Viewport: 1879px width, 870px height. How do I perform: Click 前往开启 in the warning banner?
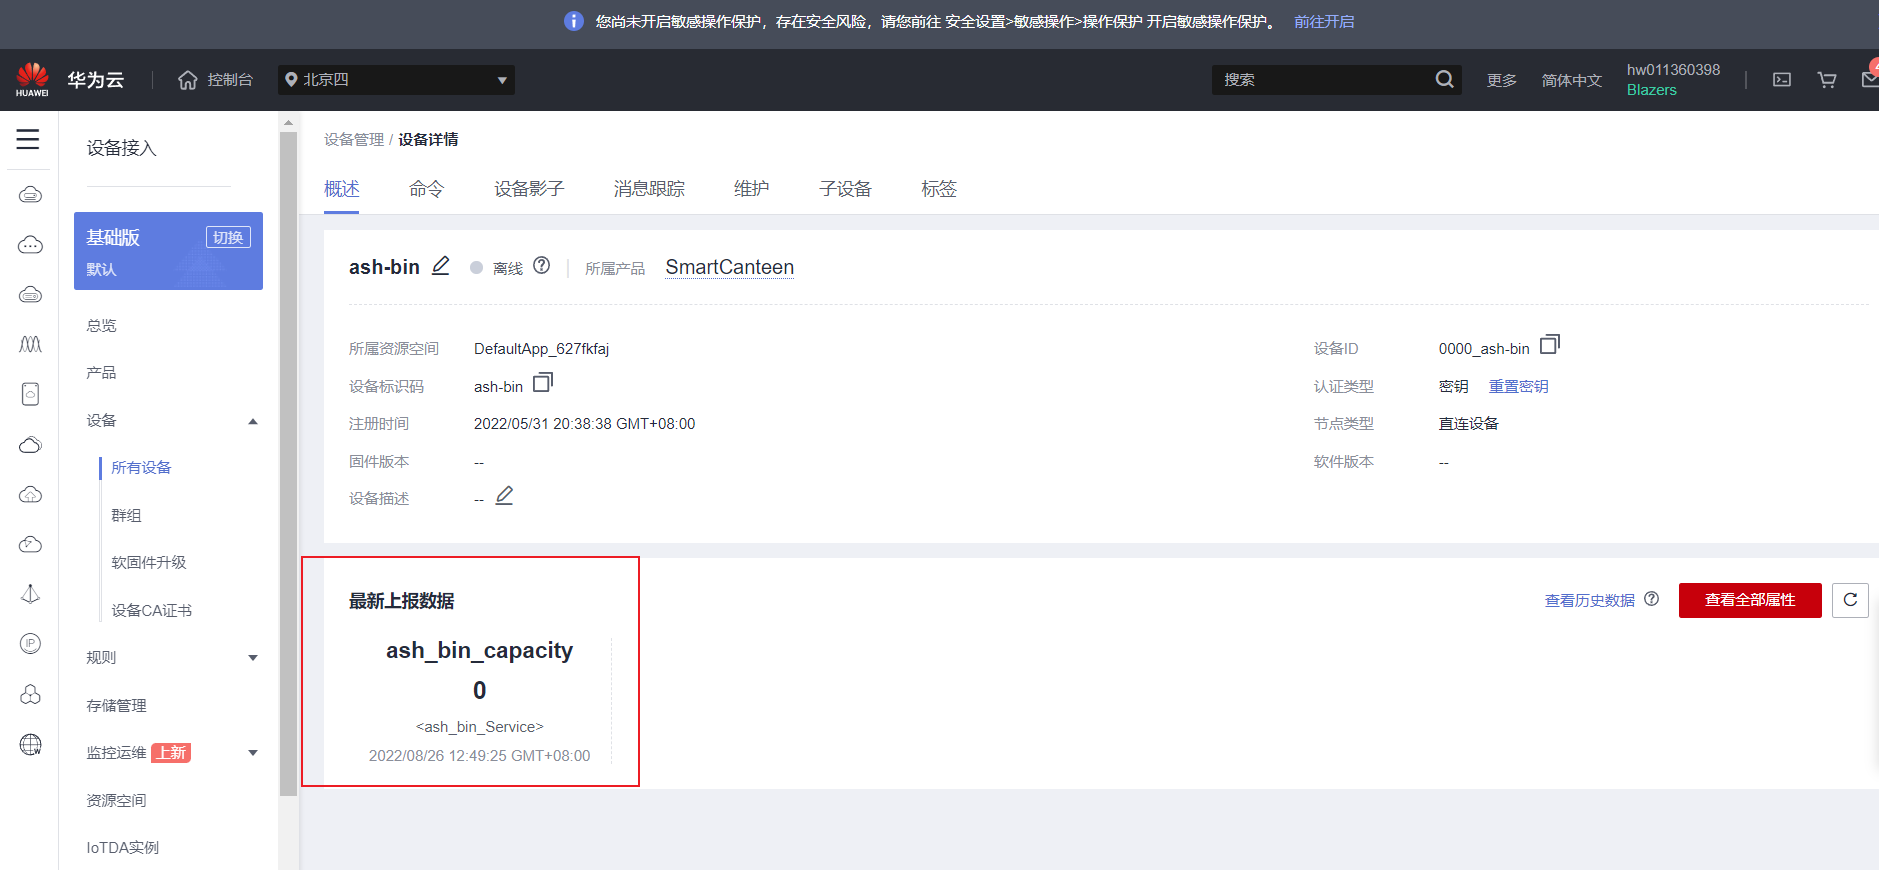click(x=1324, y=21)
